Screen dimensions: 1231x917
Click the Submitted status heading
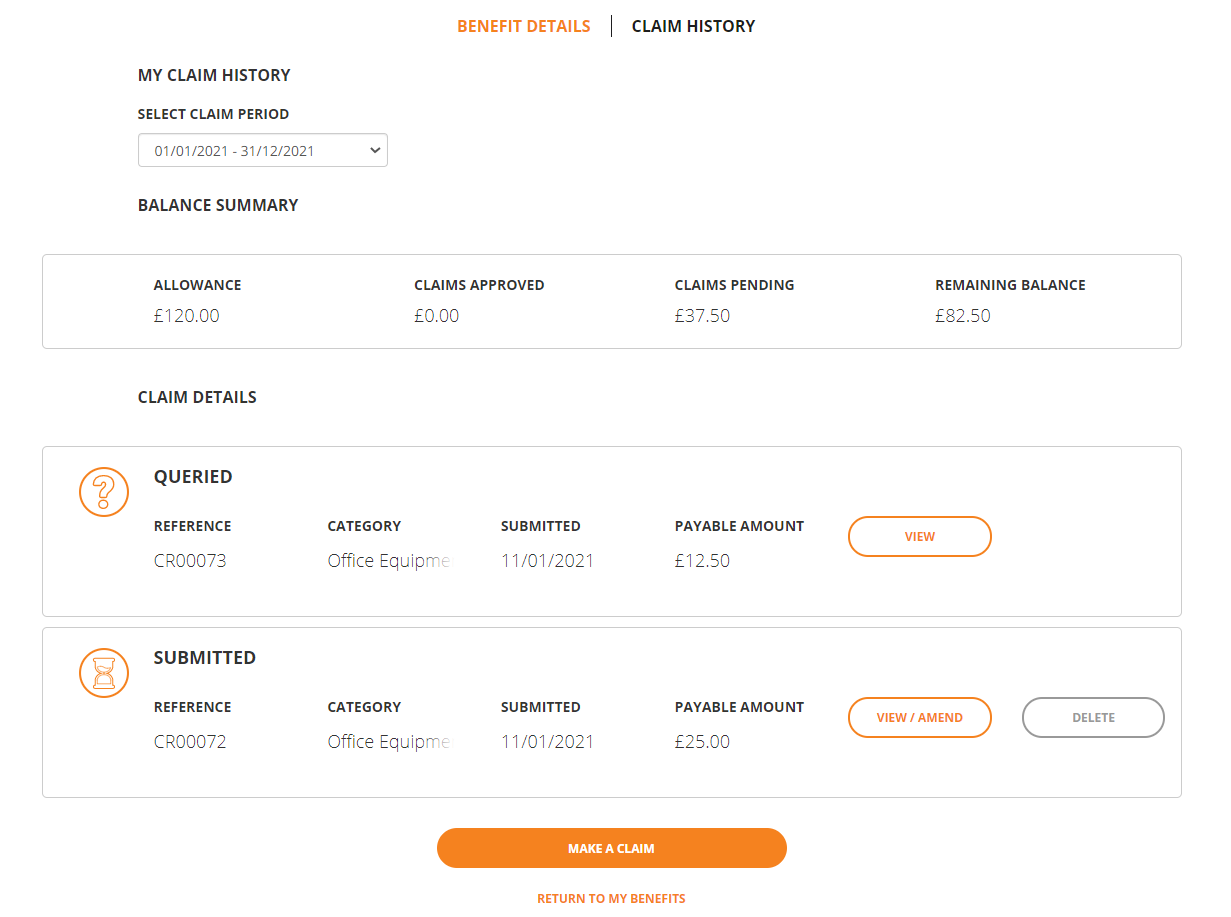[205, 658]
